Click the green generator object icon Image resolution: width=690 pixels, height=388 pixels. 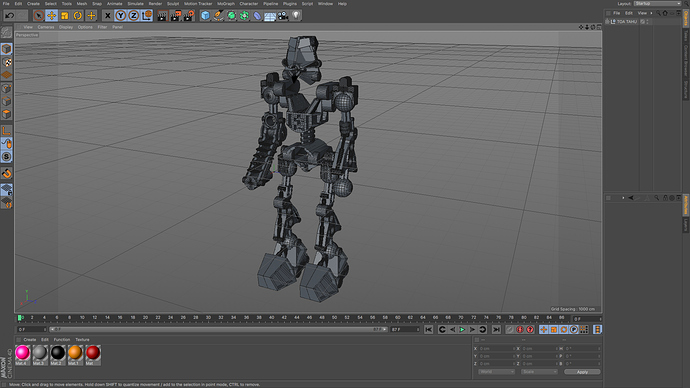231,16
